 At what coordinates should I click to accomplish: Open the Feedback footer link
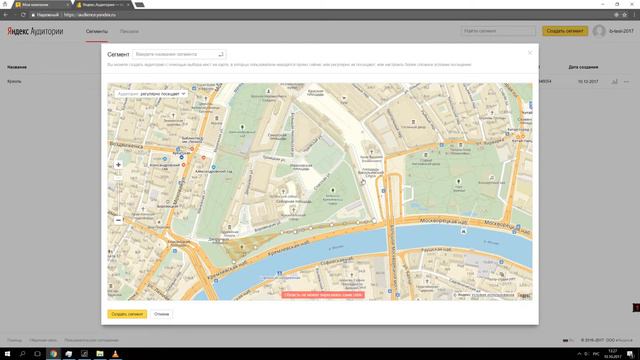43,340
